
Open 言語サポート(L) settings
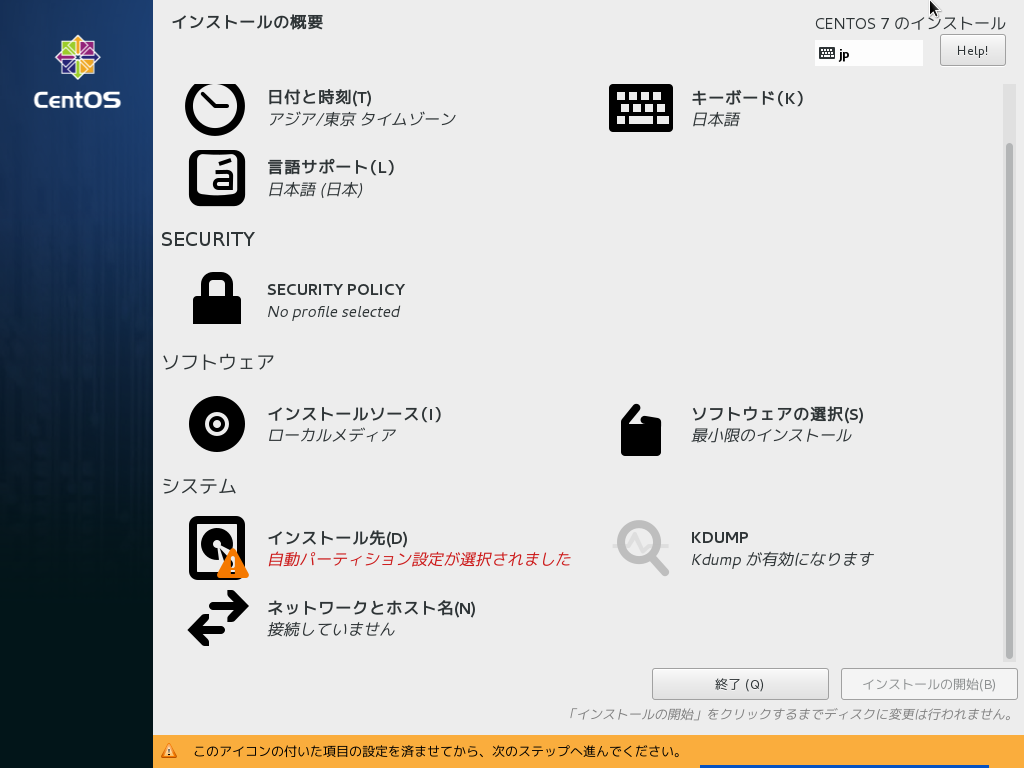(331, 167)
